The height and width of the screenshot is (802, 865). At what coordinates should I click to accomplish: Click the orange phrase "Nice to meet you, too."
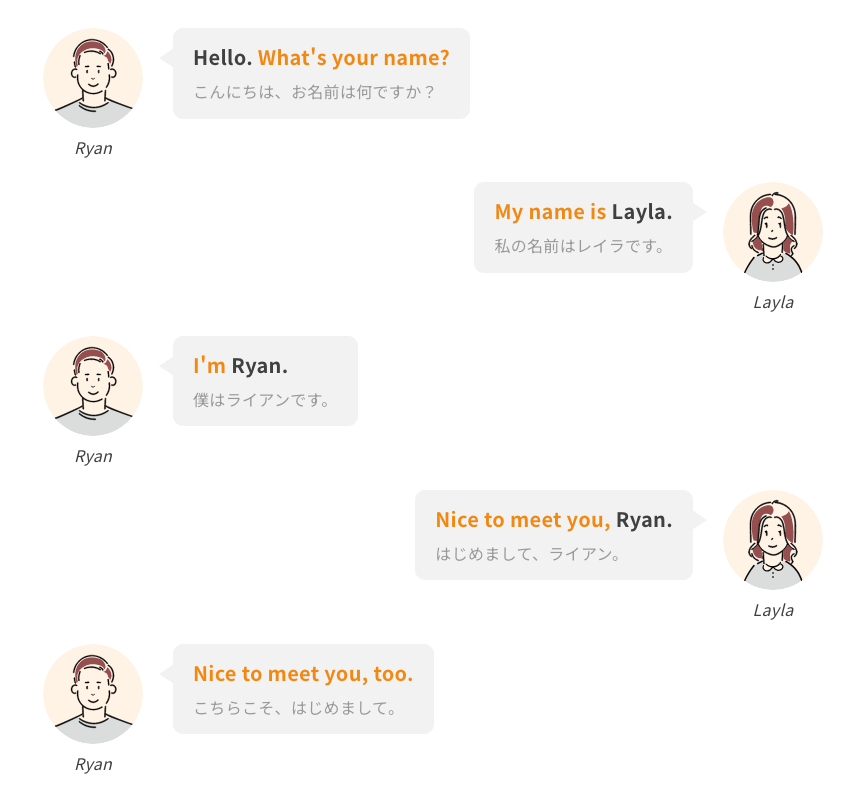click(x=303, y=674)
